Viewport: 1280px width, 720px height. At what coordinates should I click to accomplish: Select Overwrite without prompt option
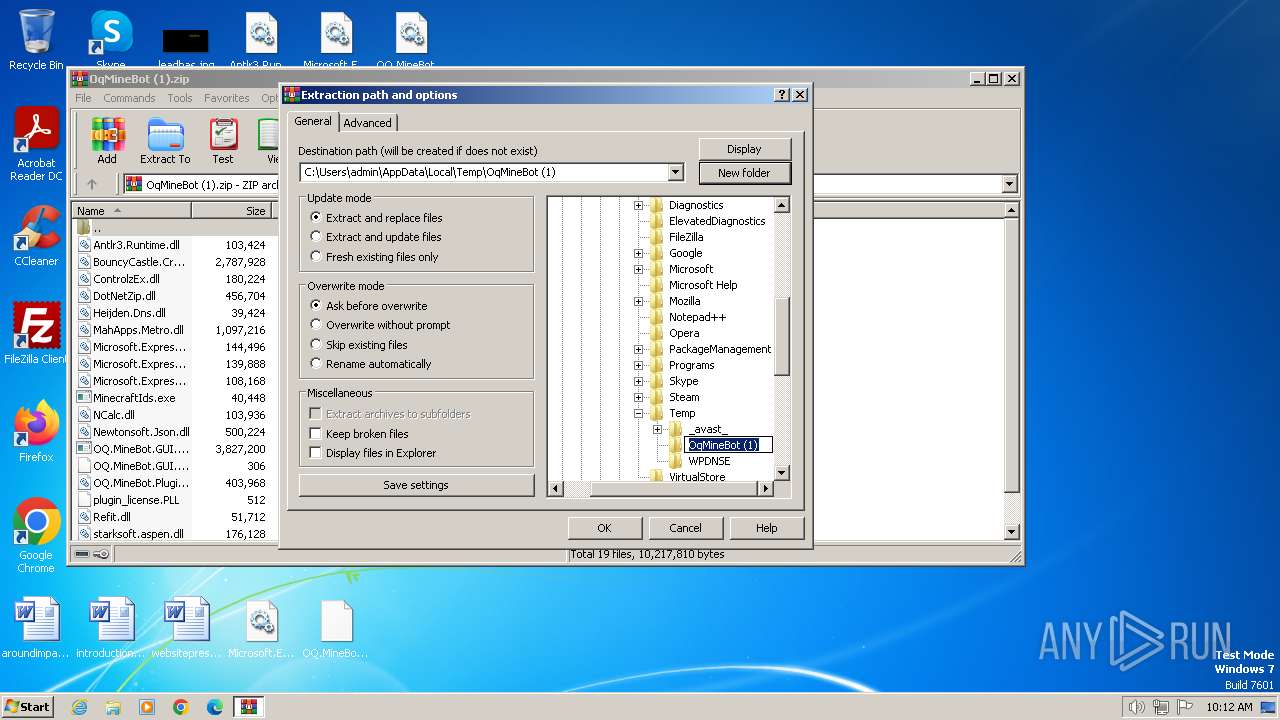click(x=380, y=325)
